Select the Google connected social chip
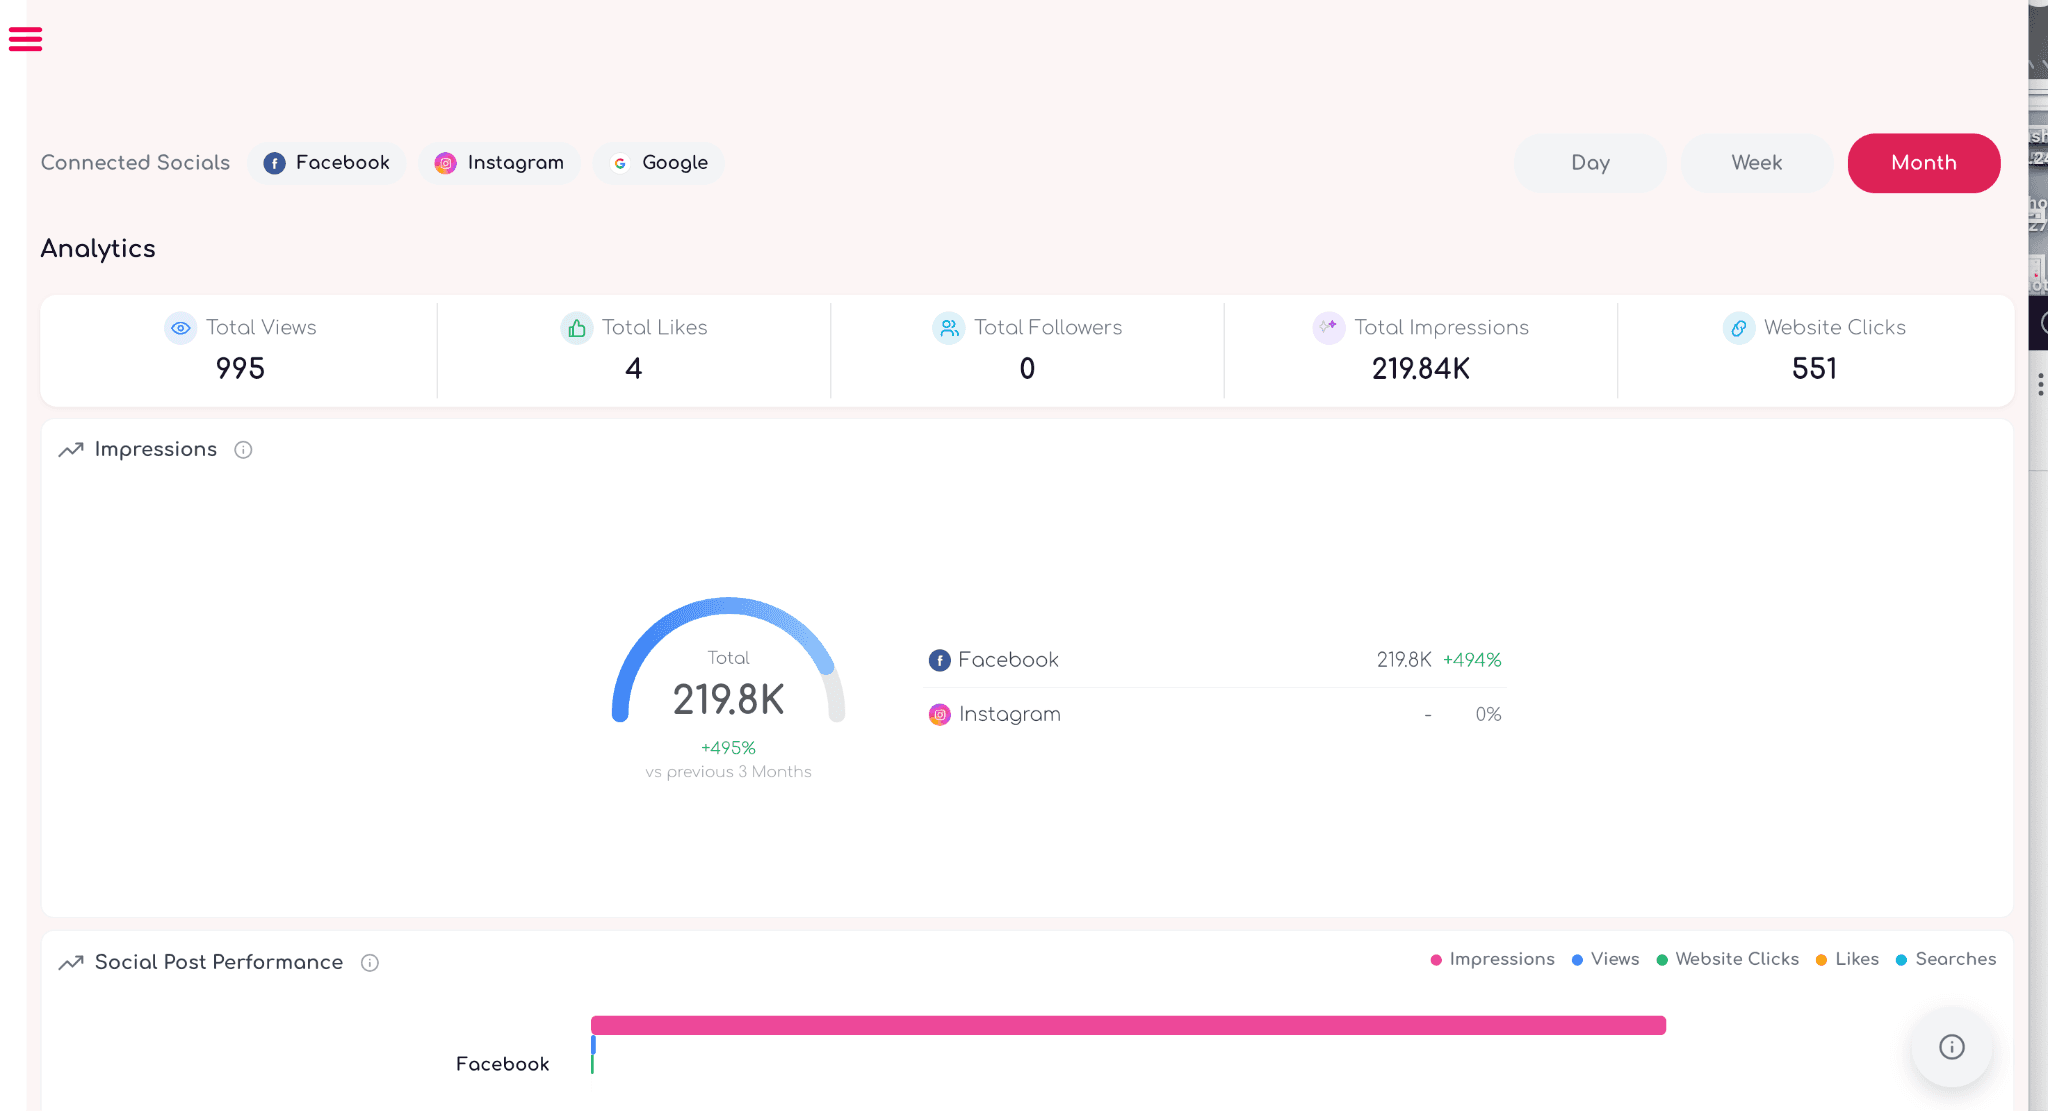 point(659,163)
